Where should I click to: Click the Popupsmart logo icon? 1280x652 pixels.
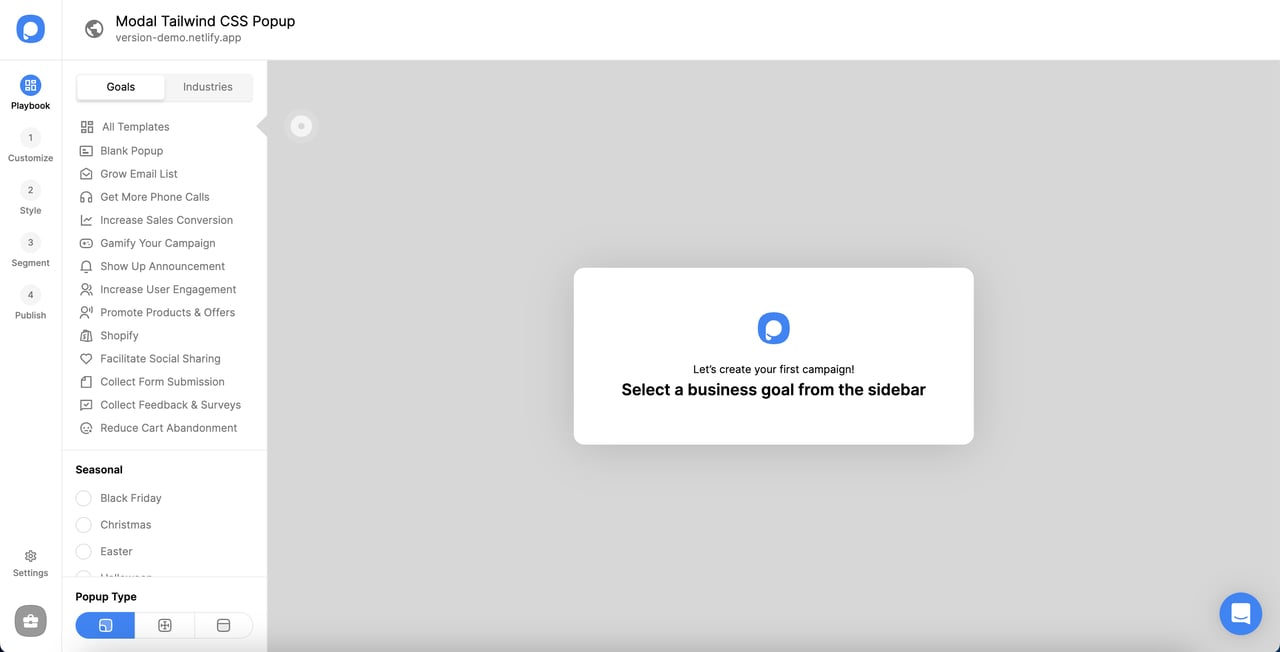(30, 29)
